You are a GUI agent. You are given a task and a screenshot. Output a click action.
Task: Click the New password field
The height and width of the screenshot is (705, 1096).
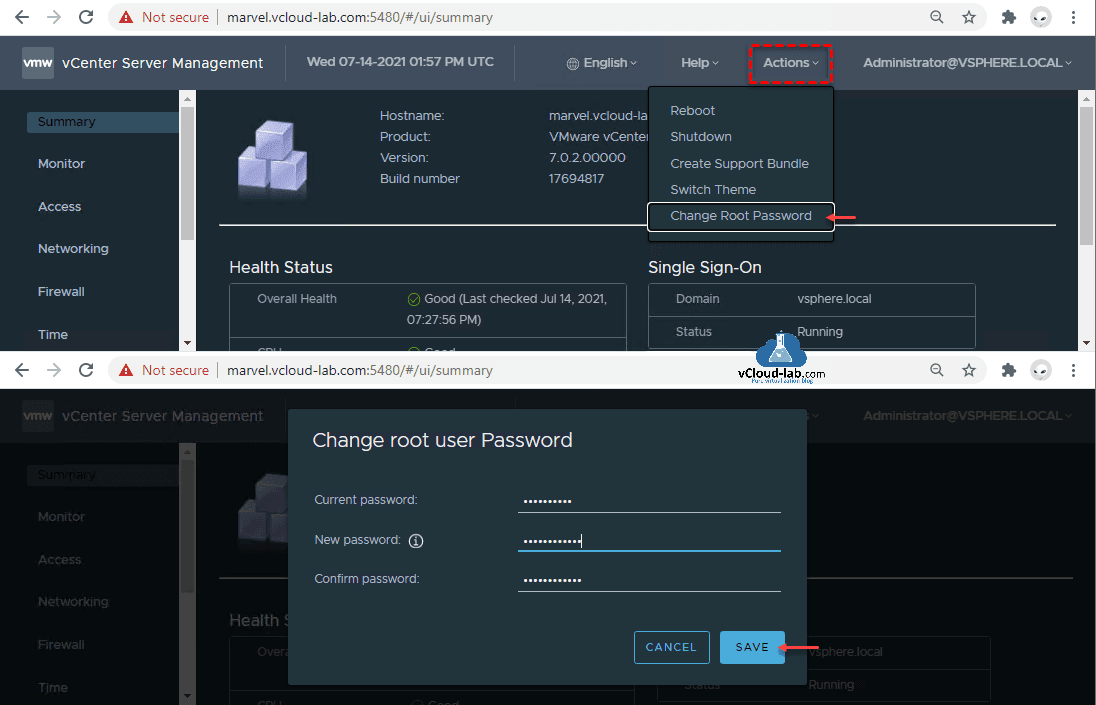point(649,540)
